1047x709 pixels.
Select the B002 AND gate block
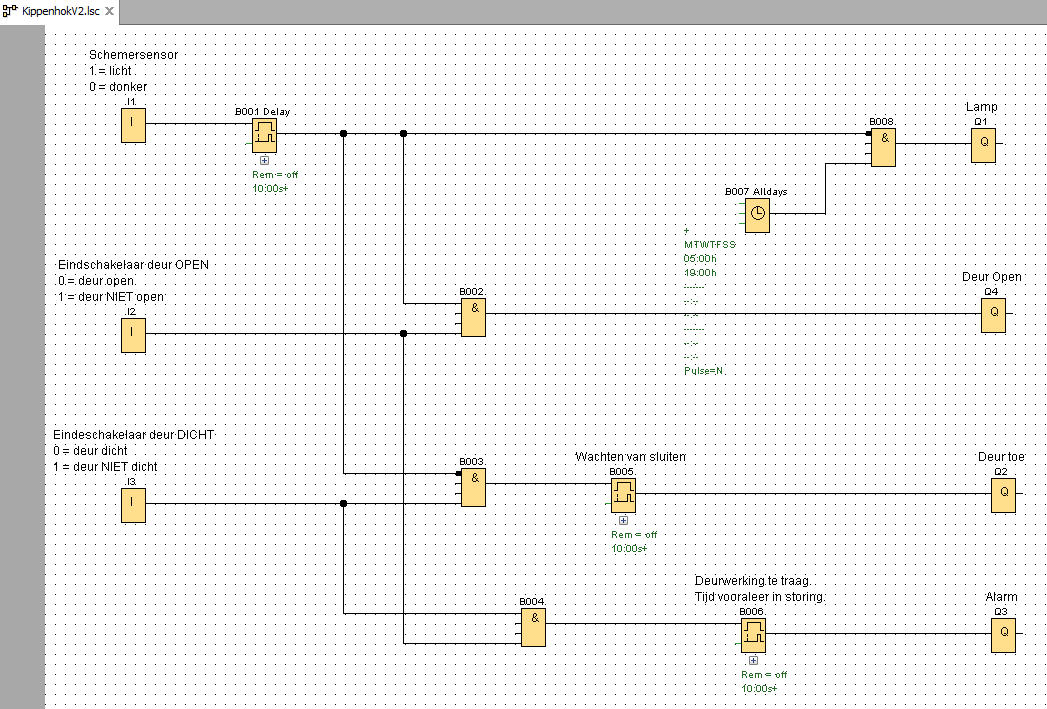473,317
